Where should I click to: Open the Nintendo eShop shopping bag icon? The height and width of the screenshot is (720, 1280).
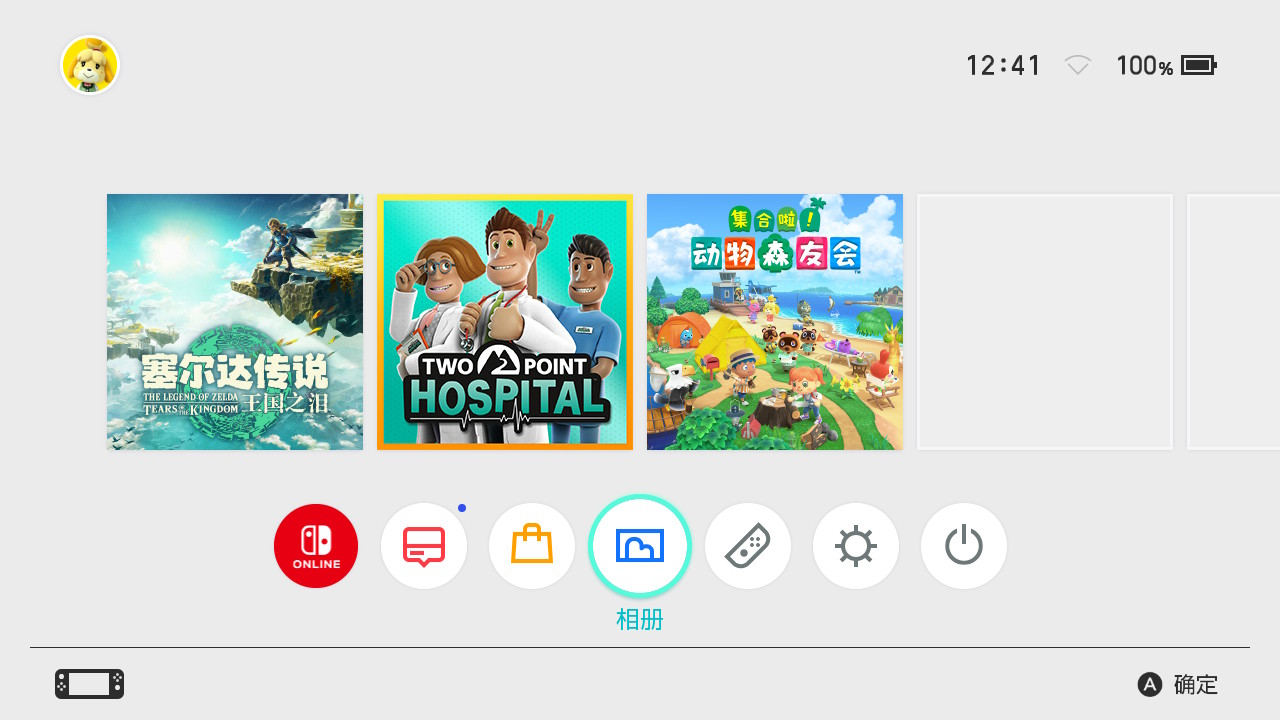pos(532,546)
